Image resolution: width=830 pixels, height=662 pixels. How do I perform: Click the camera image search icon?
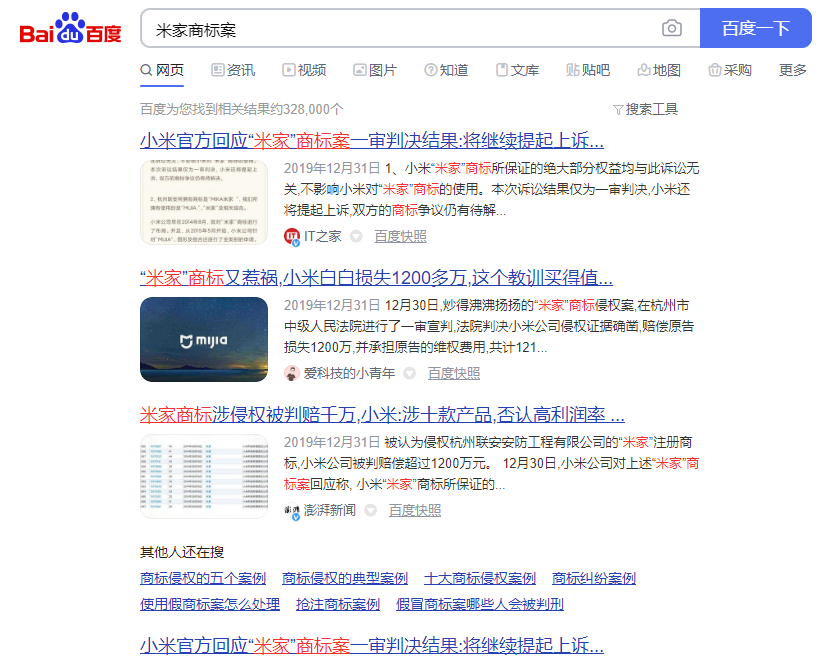672,29
